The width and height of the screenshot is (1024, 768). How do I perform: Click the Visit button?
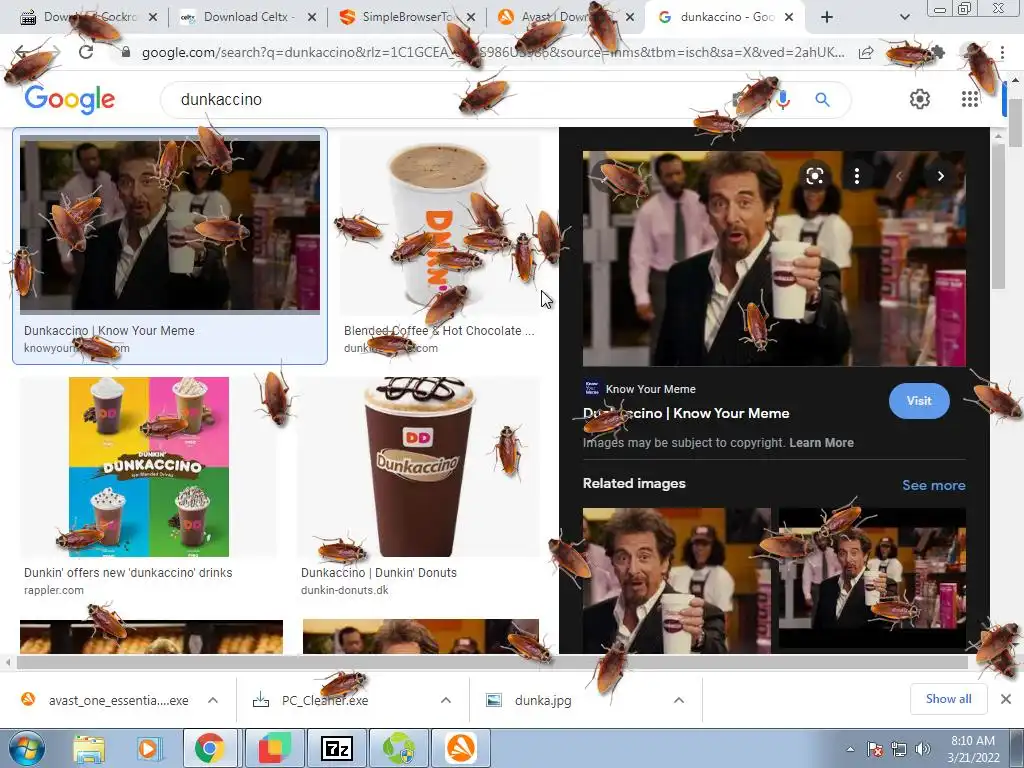(919, 401)
